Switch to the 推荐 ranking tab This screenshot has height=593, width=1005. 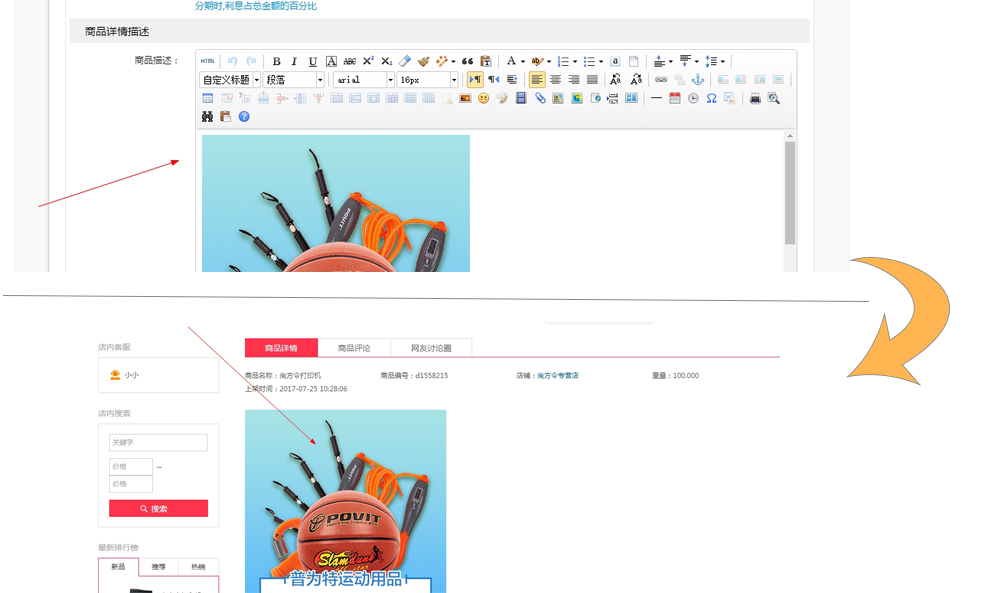point(158,567)
